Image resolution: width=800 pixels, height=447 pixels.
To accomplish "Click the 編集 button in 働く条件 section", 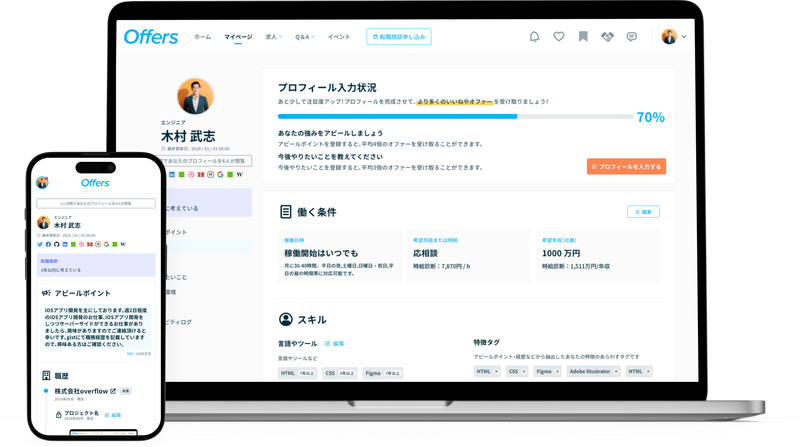I will tap(643, 212).
